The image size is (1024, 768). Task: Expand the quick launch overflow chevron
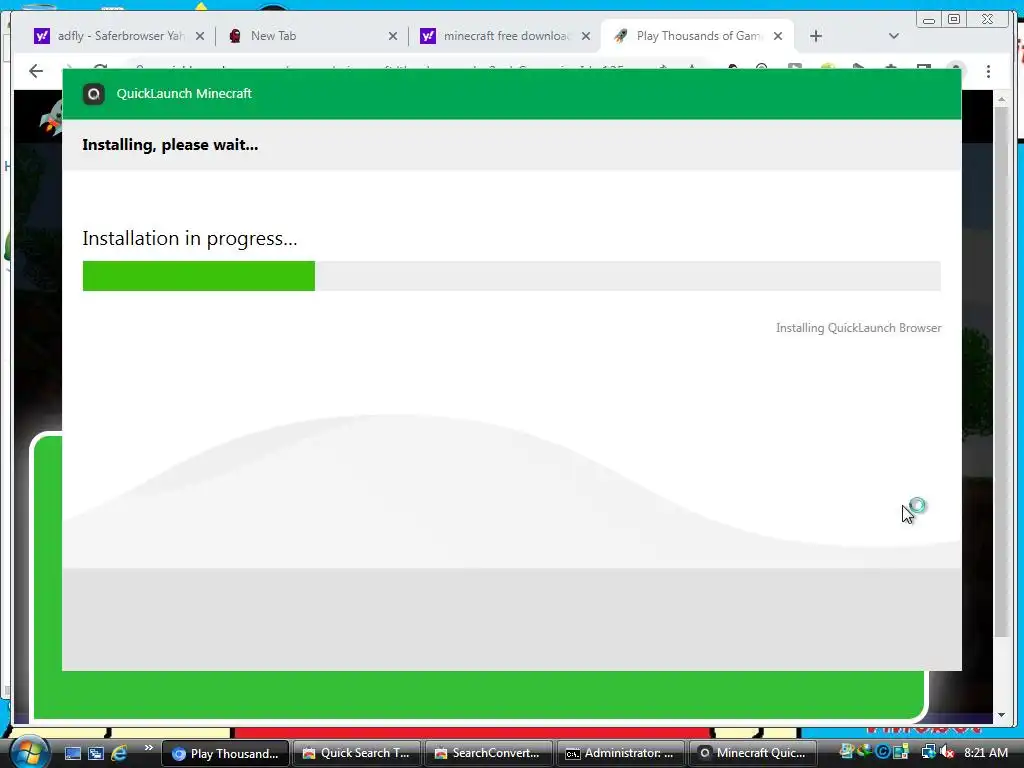click(x=149, y=748)
